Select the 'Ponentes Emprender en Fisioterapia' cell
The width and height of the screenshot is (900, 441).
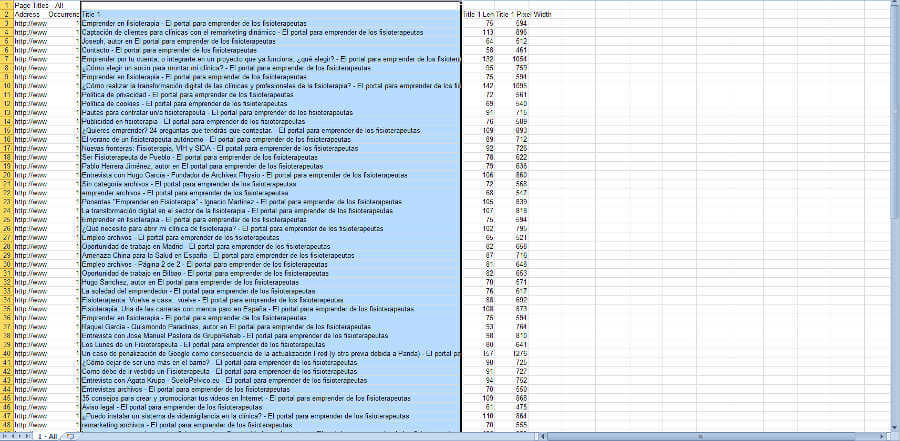(270, 202)
